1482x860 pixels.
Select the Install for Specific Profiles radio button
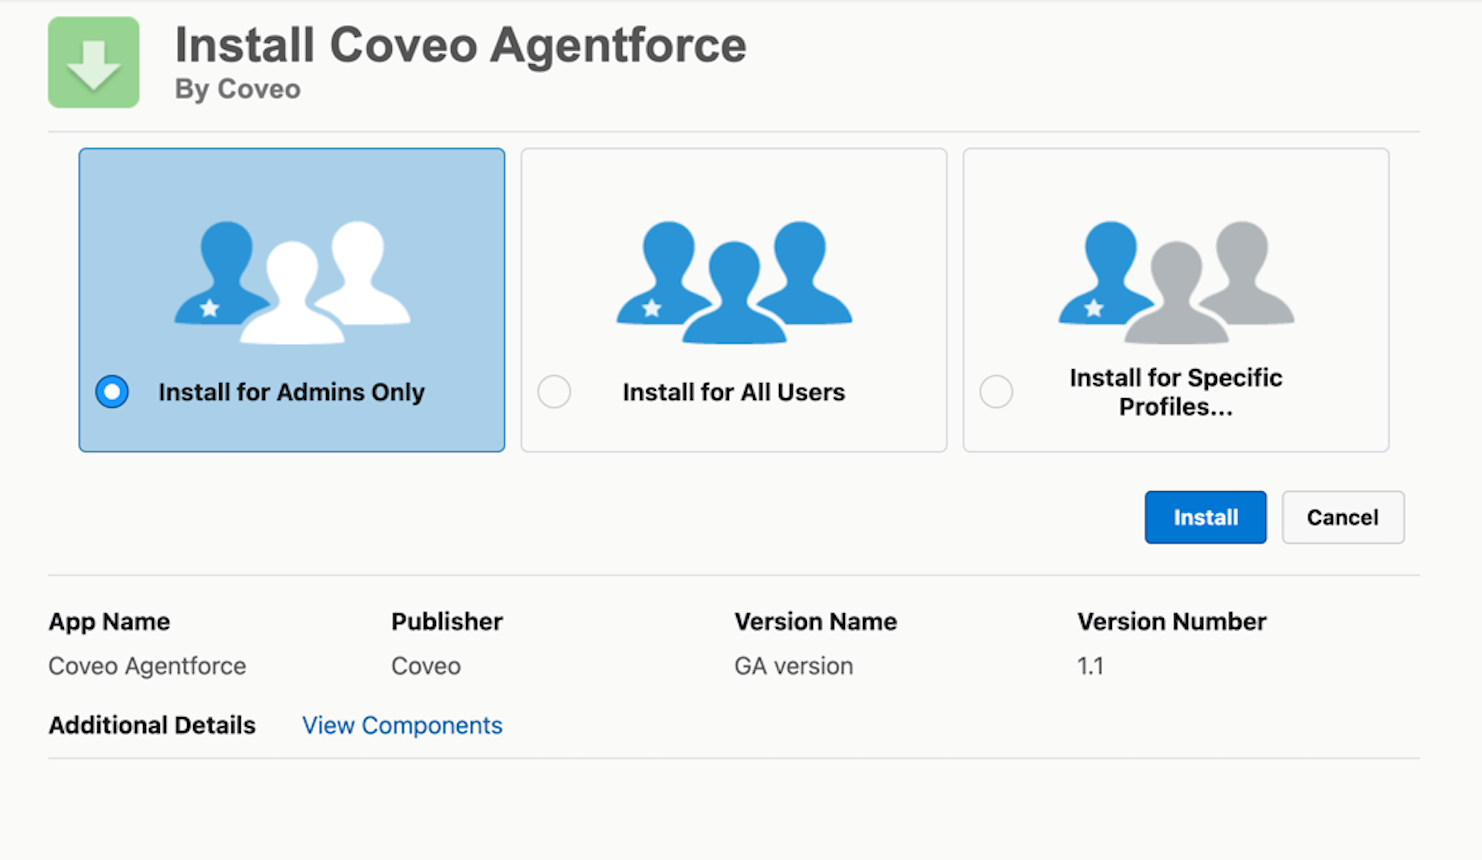coord(996,391)
